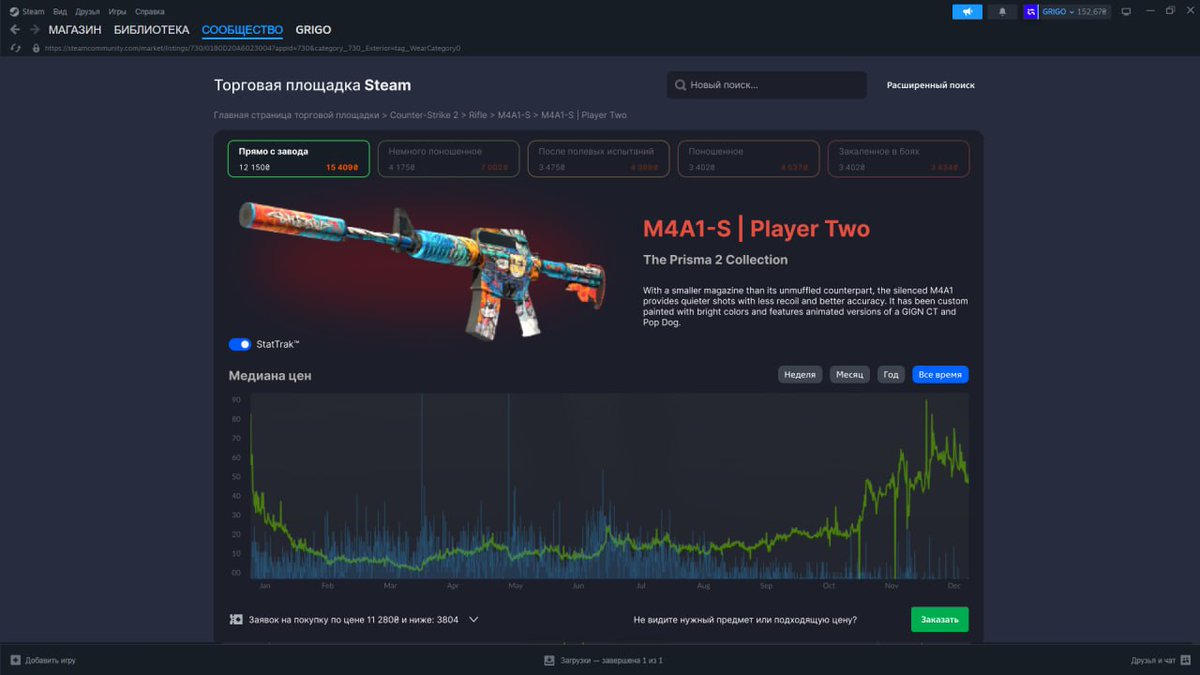The image size is (1200, 675).
Task: Select Немного поношенное wear option
Action: [449, 159]
